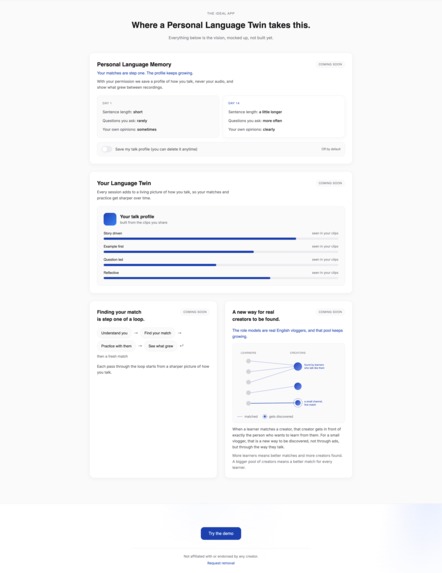Click the Coming Soon badge on Finding your match card
Viewport: 442px width, 573px height.
coord(195,312)
